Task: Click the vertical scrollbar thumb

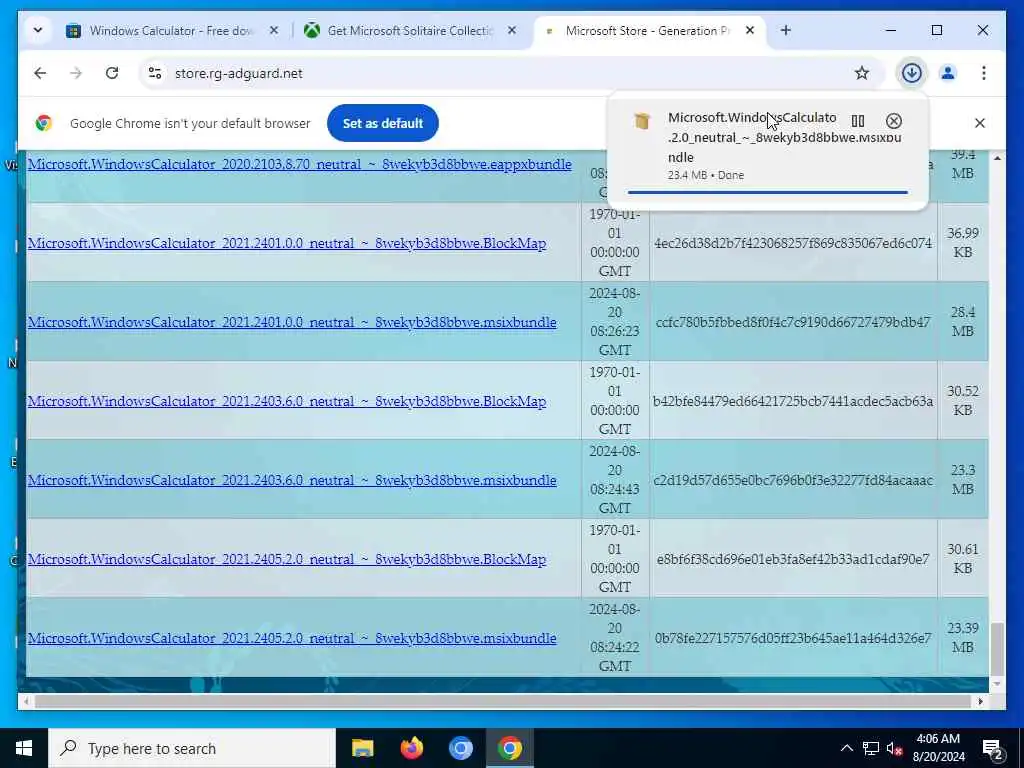Action: 997,649
